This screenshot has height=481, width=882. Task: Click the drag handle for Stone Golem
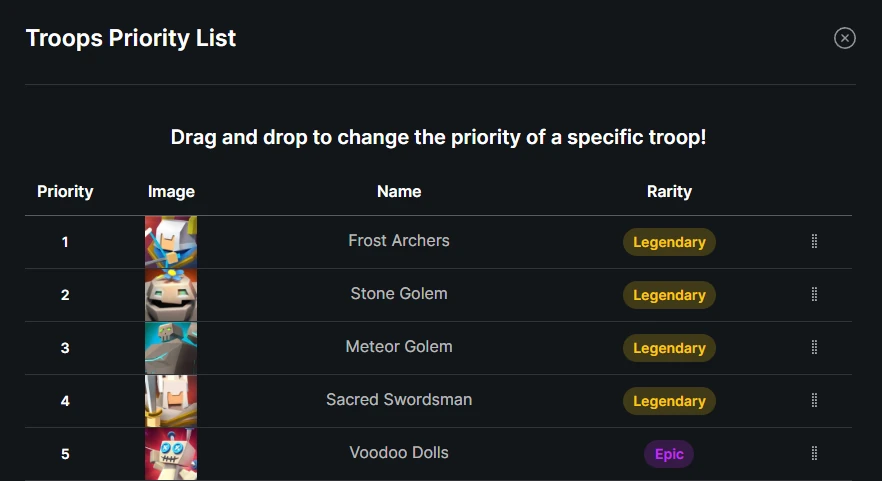tap(814, 295)
